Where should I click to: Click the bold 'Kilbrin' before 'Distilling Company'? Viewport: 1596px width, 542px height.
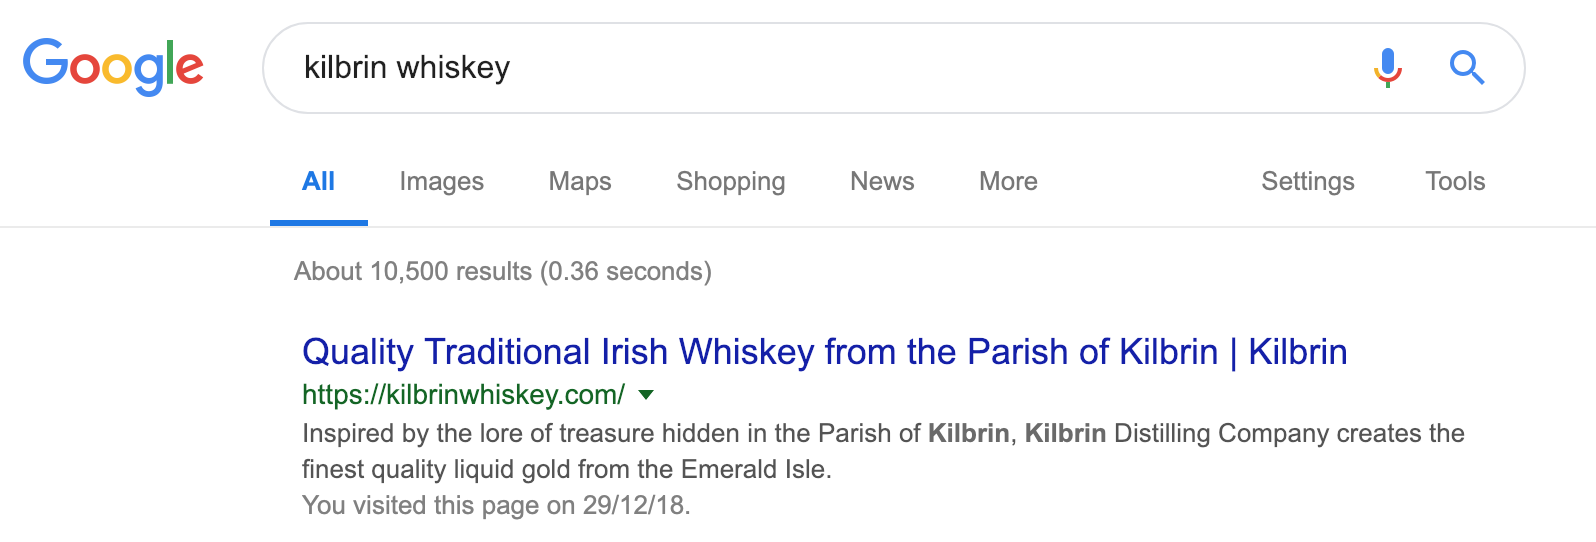click(x=1065, y=433)
